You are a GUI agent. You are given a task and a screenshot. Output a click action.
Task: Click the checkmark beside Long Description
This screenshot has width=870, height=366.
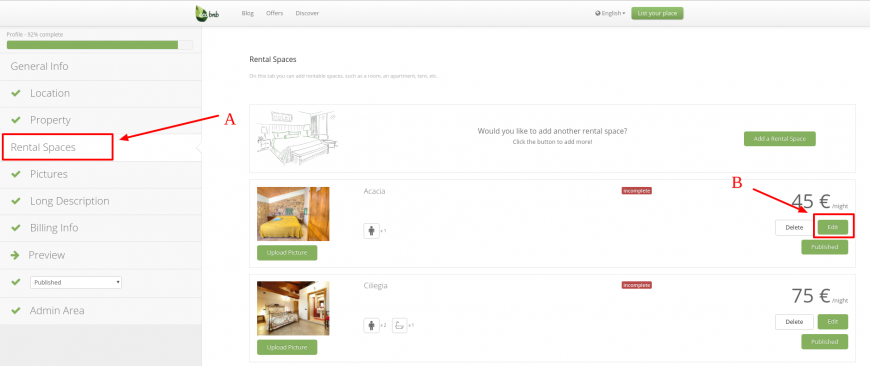pyautogui.click(x=16, y=201)
